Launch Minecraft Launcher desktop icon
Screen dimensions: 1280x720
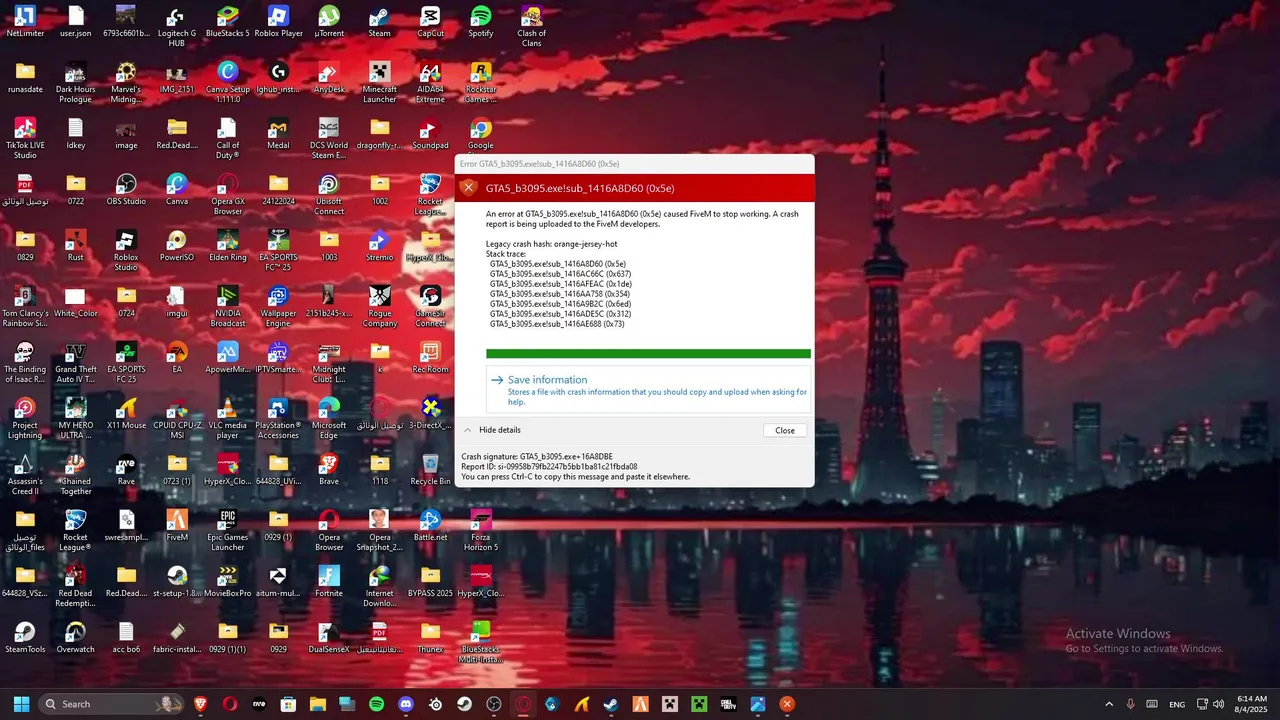tap(380, 82)
